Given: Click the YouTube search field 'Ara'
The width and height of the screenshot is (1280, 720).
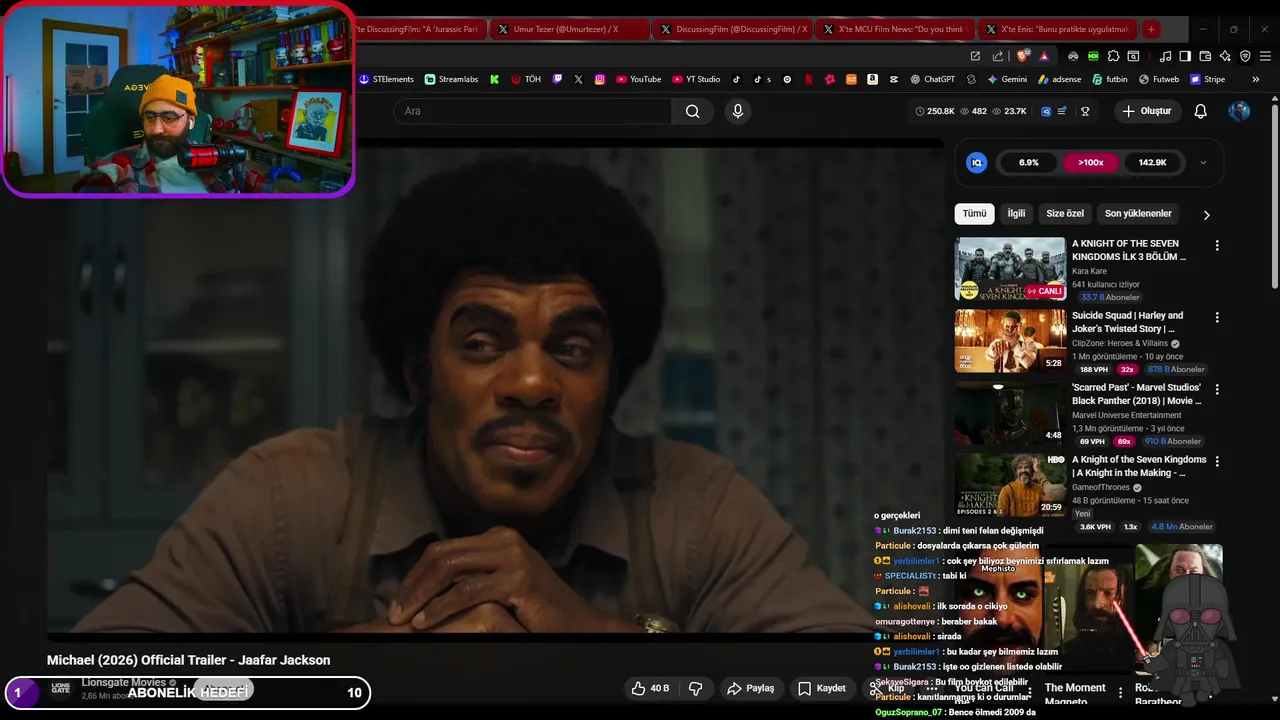Looking at the screenshot, I should click(x=532, y=111).
